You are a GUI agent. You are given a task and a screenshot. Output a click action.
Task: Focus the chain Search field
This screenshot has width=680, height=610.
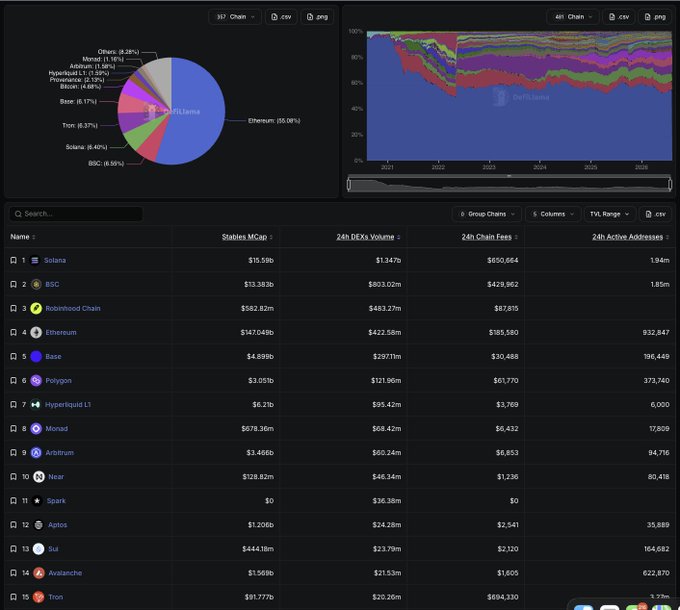[x=76, y=214]
